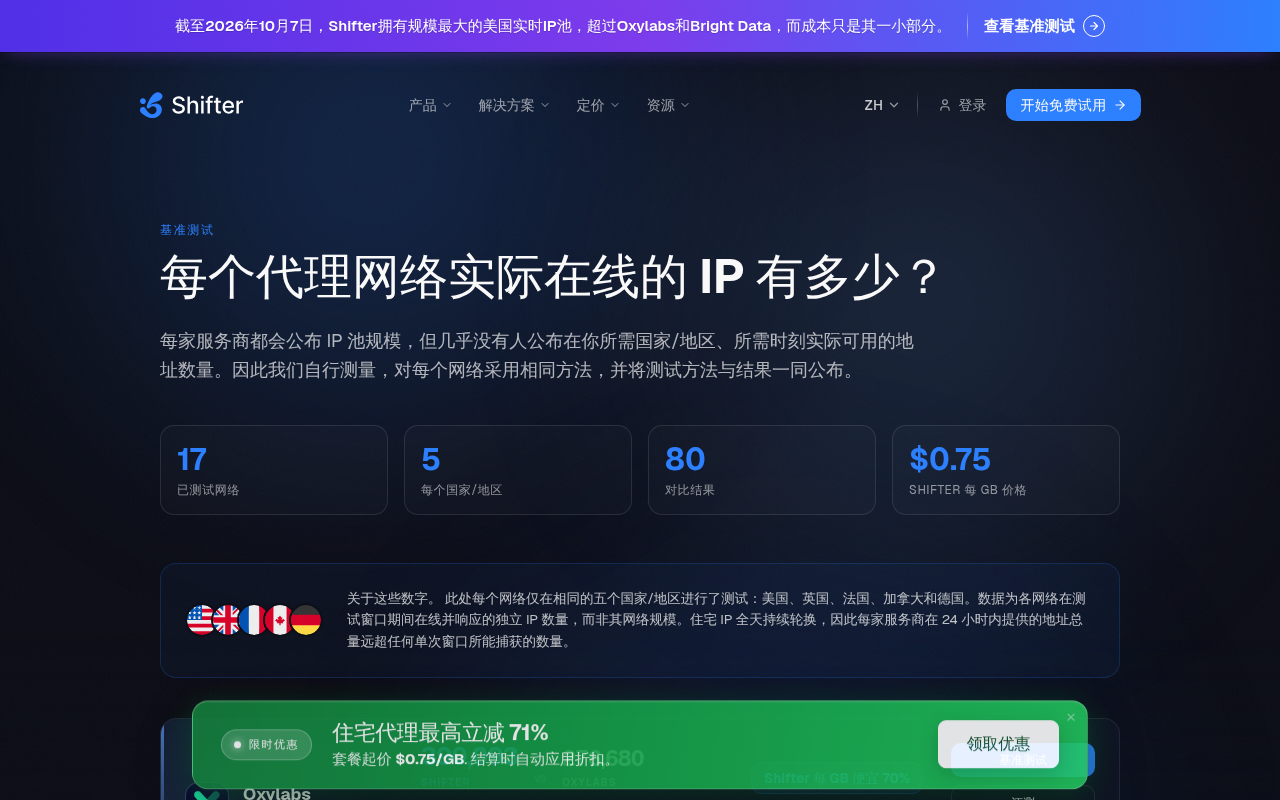This screenshot has height=800, width=1280.
Task: Click the 领取优惠 button
Action: pyautogui.click(x=998, y=744)
